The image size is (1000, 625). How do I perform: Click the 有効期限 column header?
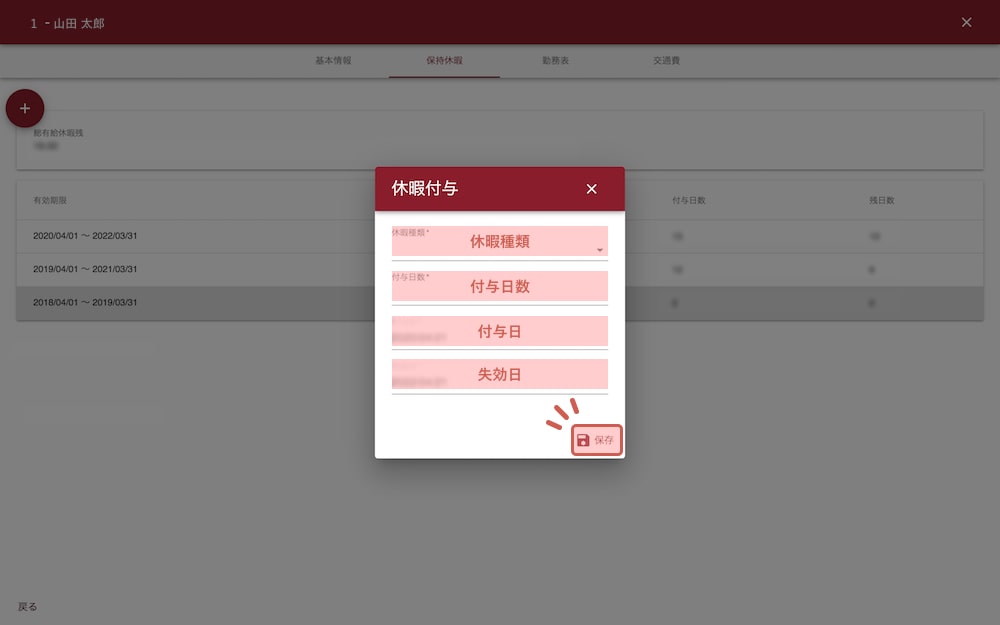tap(50, 200)
